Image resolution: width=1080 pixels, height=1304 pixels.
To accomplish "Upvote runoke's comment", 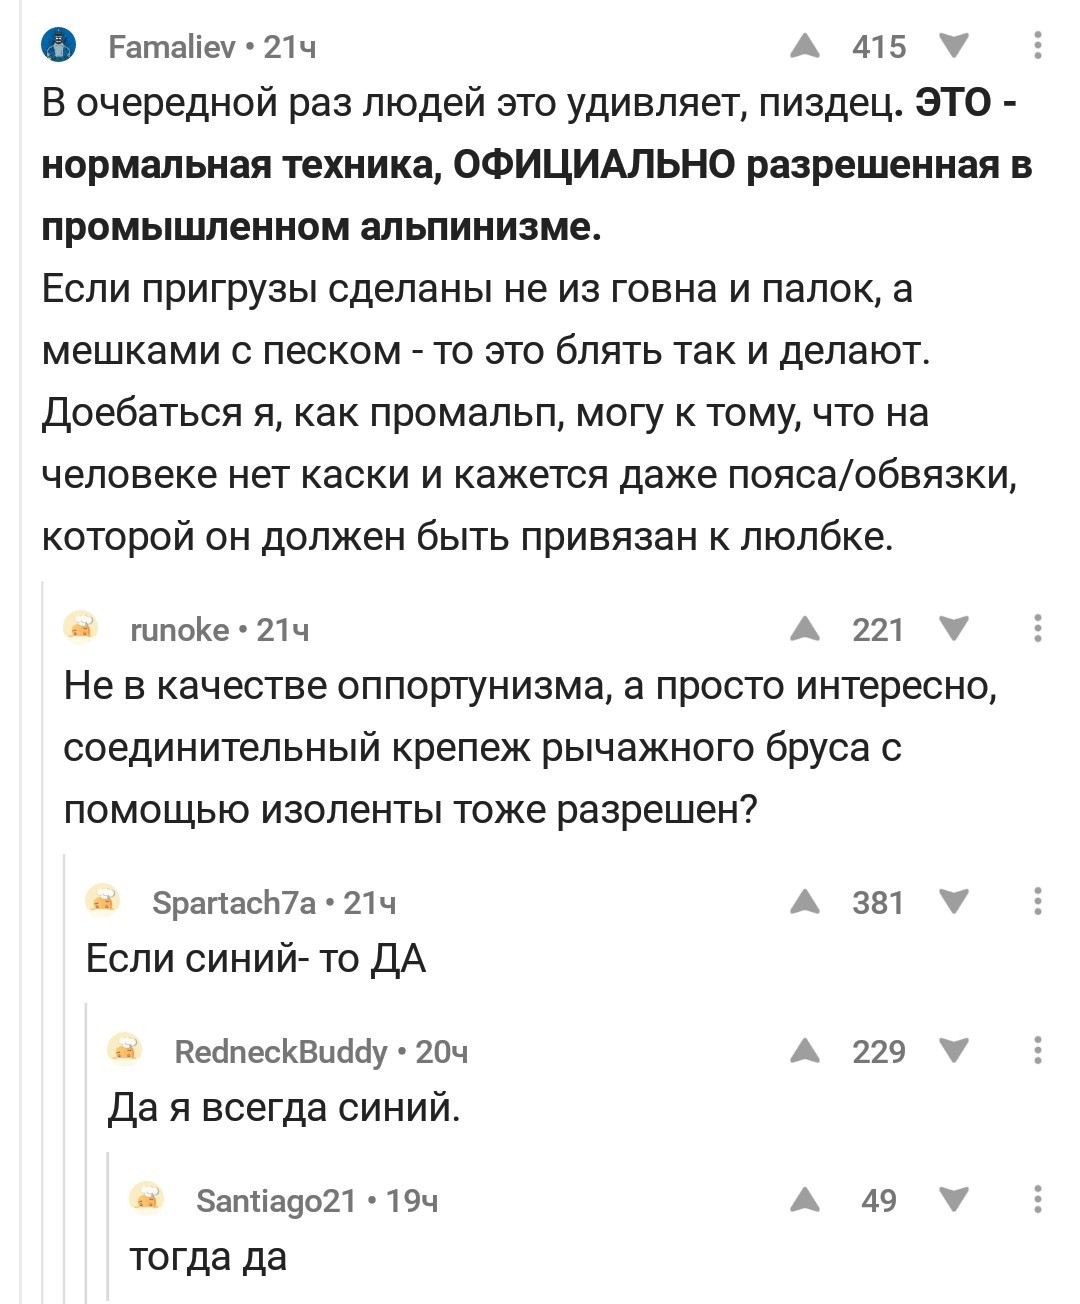I will click(x=805, y=629).
